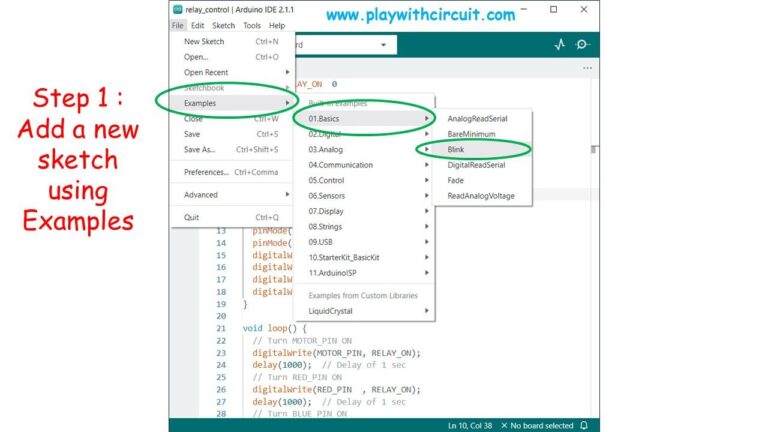Choose Open... from File menu

232,57
